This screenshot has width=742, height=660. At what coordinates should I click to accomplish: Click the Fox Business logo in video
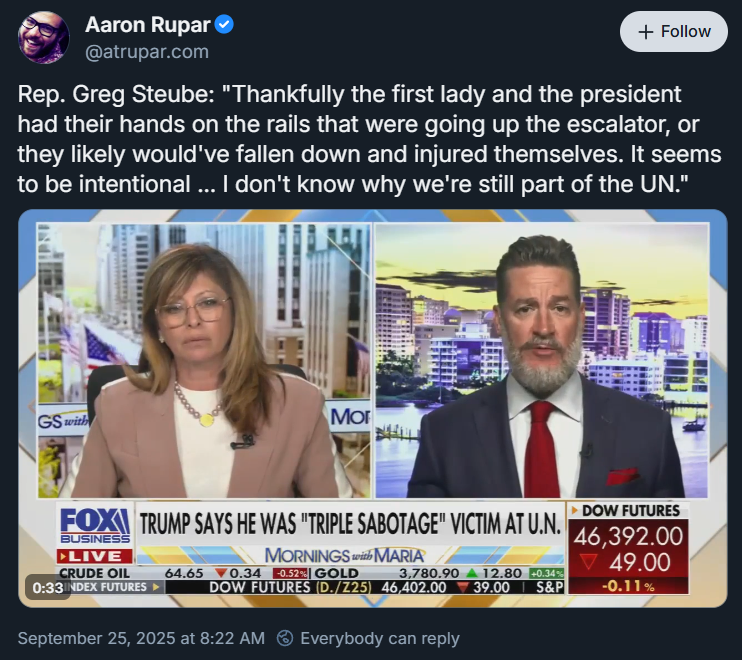pyautogui.click(x=95, y=525)
